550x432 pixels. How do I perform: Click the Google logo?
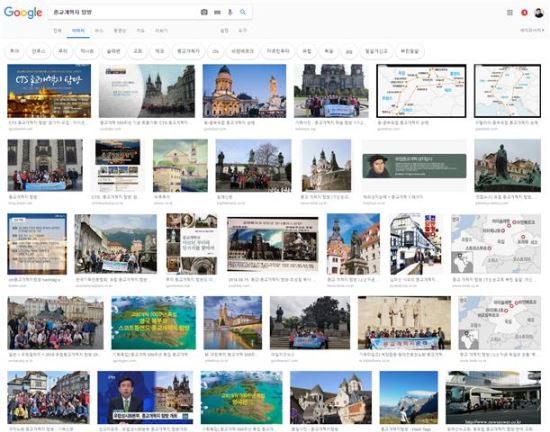[x=23, y=13]
